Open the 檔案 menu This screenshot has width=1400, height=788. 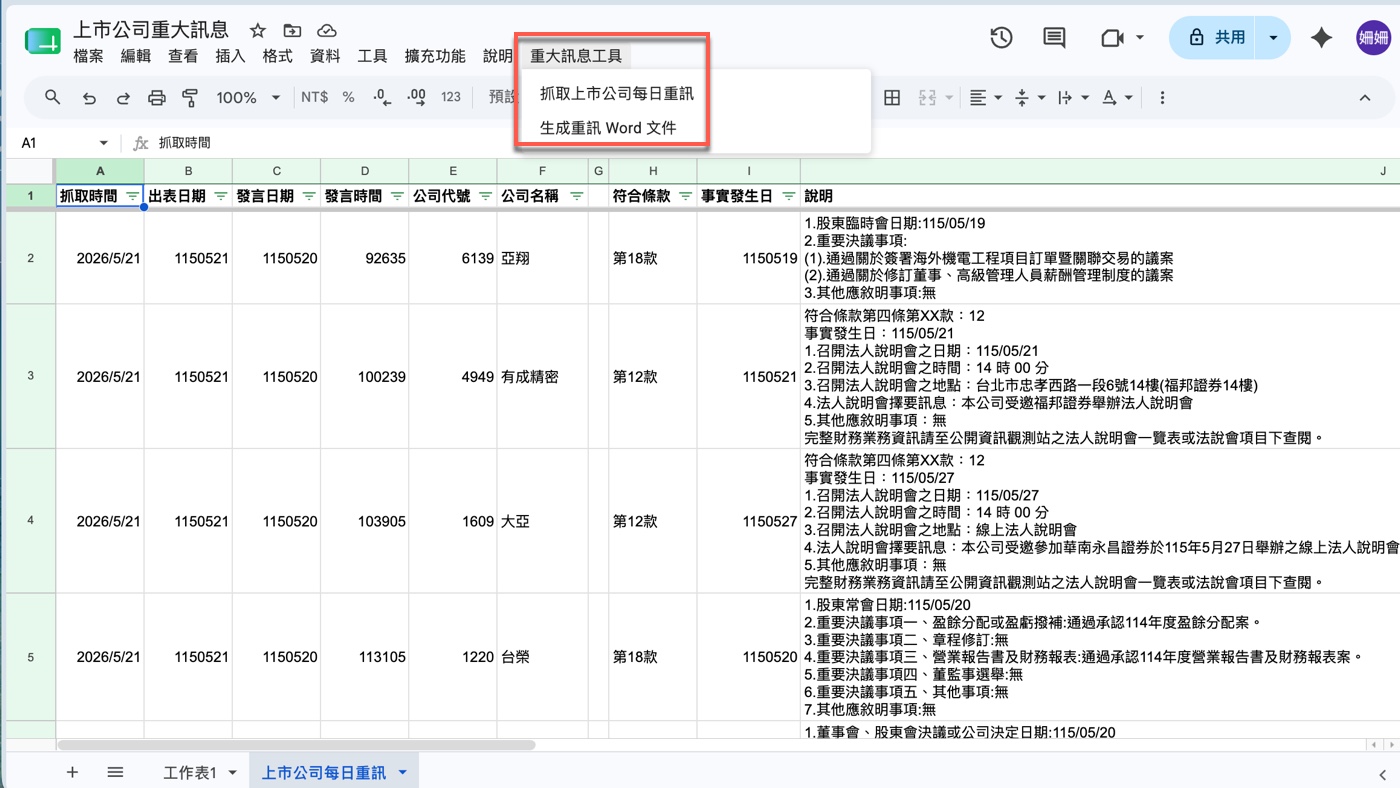(88, 56)
